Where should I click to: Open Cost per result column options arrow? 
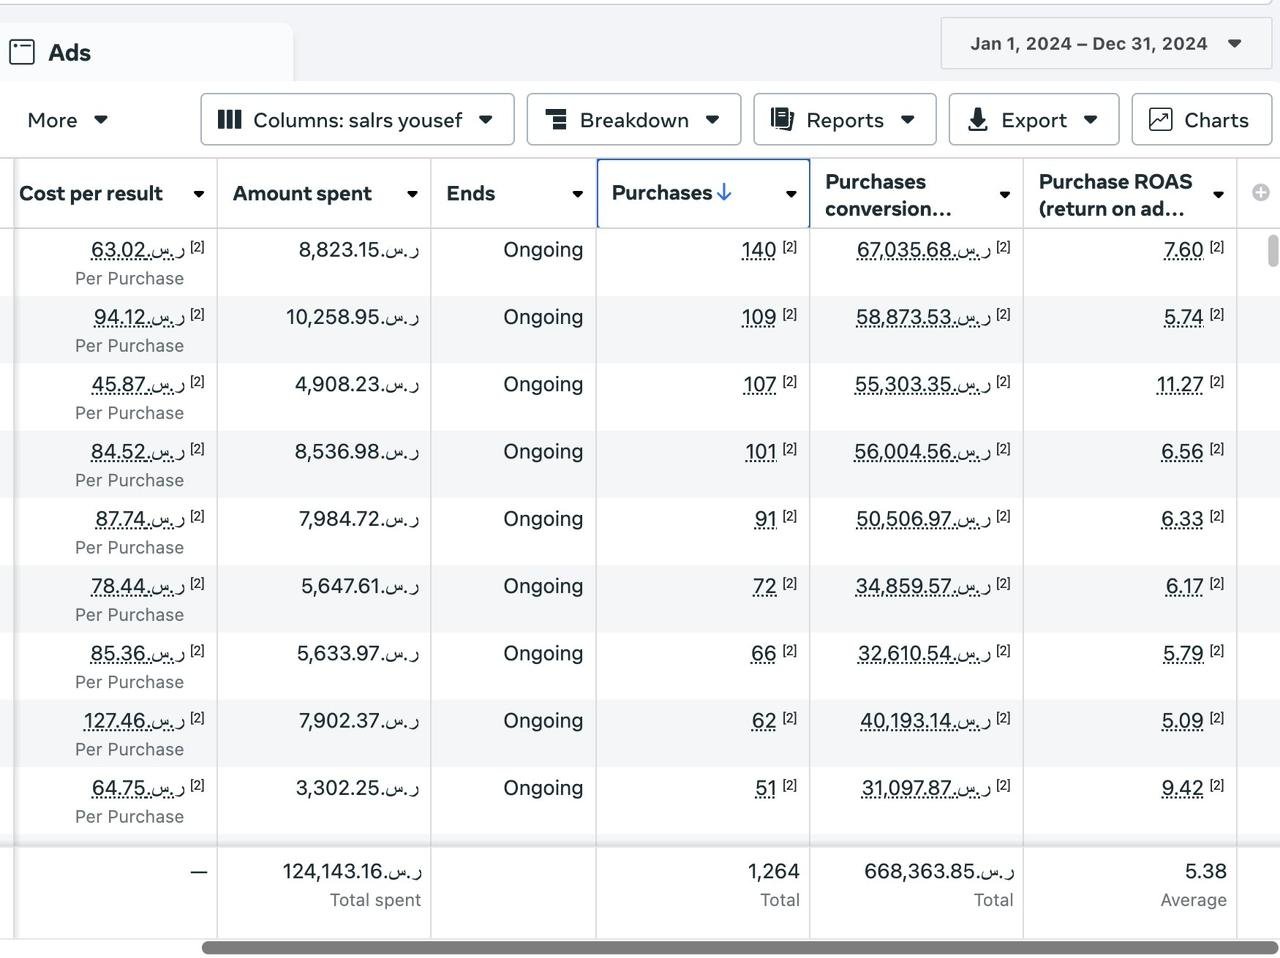coord(198,194)
